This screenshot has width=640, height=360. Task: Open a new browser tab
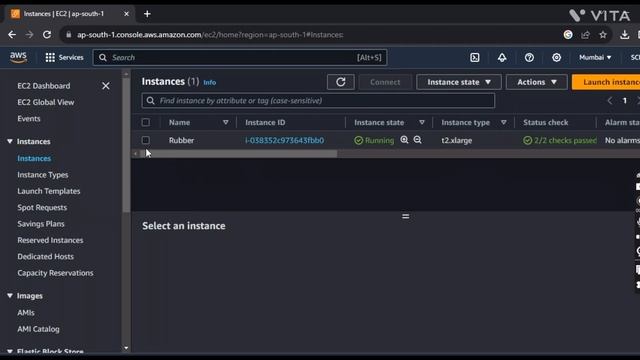(x=147, y=14)
